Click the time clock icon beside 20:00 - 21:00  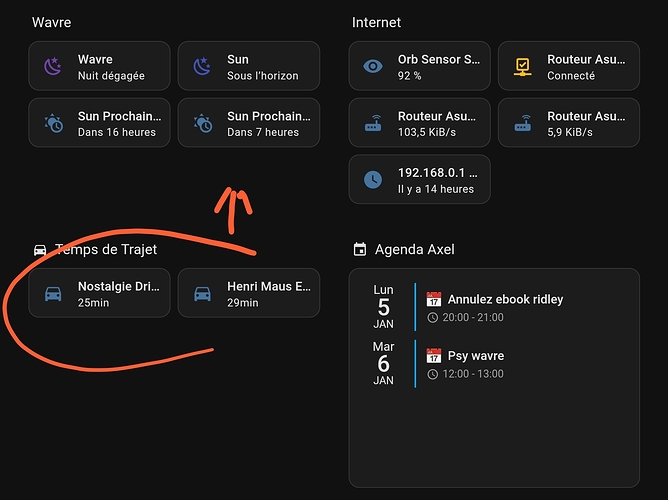[432, 318]
